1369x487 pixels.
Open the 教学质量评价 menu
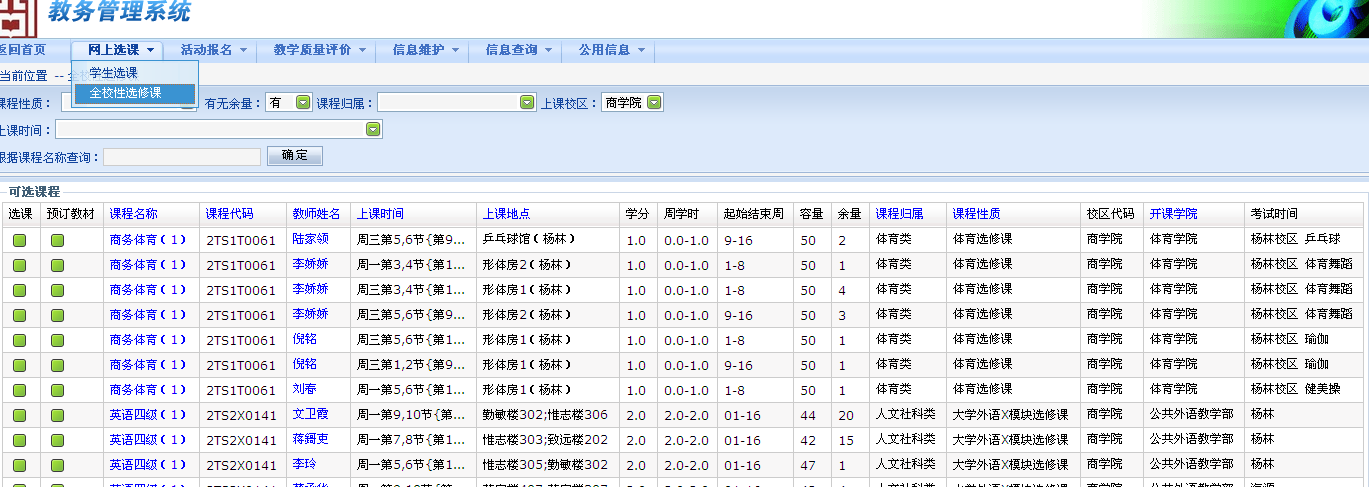320,50
